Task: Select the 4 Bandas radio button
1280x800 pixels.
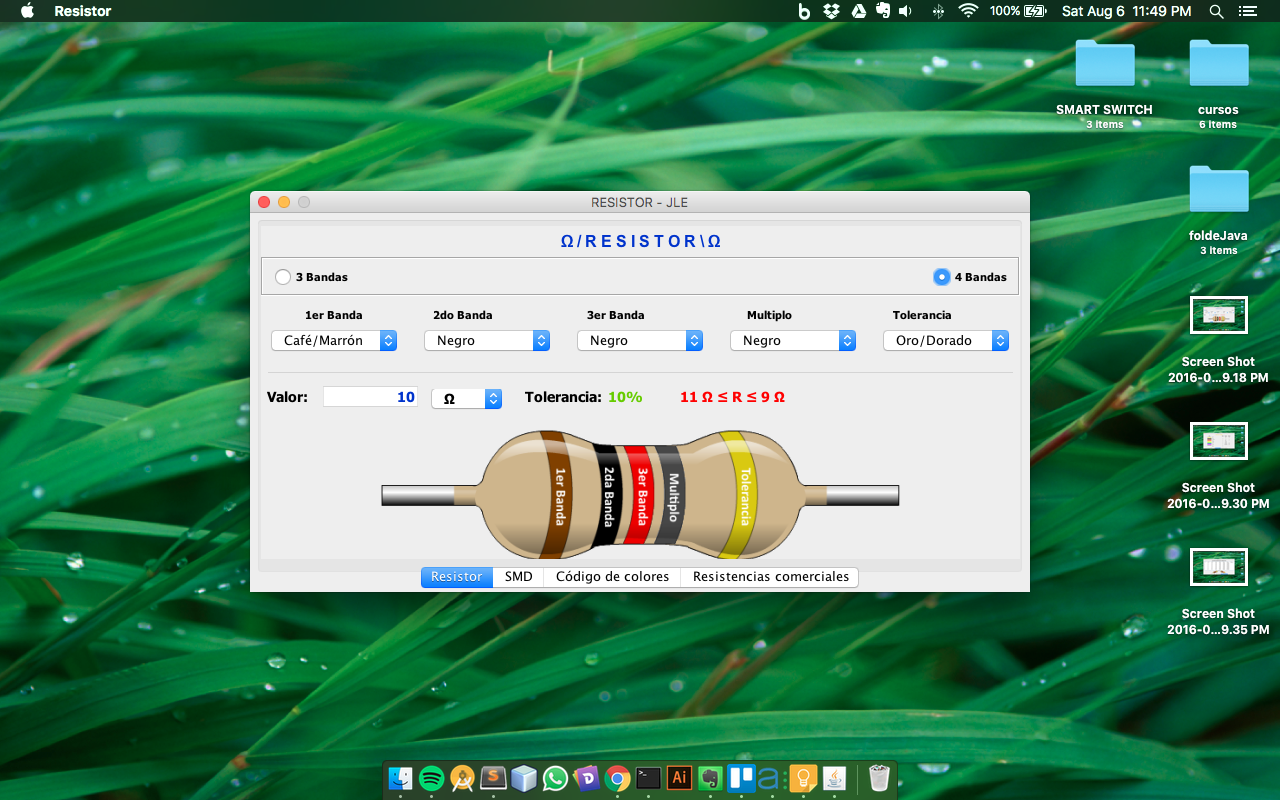Action: (x=941, y=277)
